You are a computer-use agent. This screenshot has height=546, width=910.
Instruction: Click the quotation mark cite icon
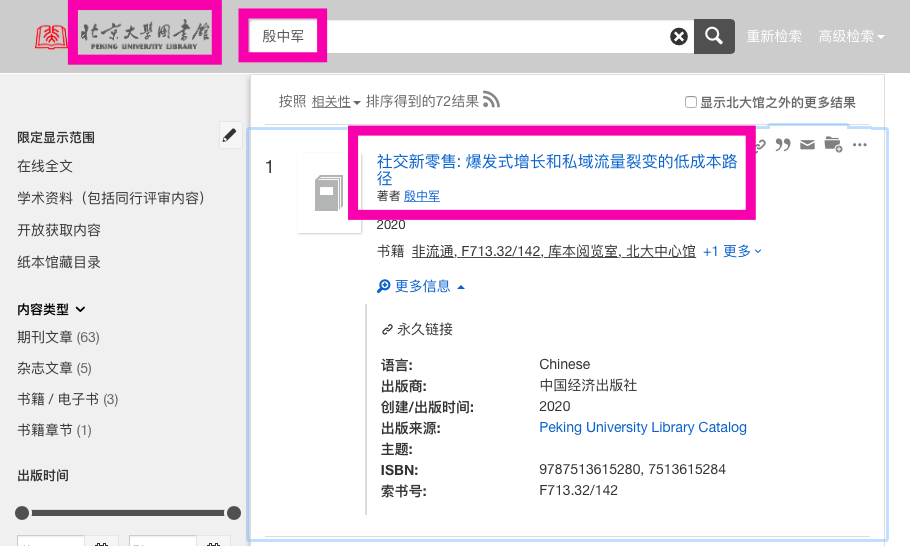[x=783, y=145]
